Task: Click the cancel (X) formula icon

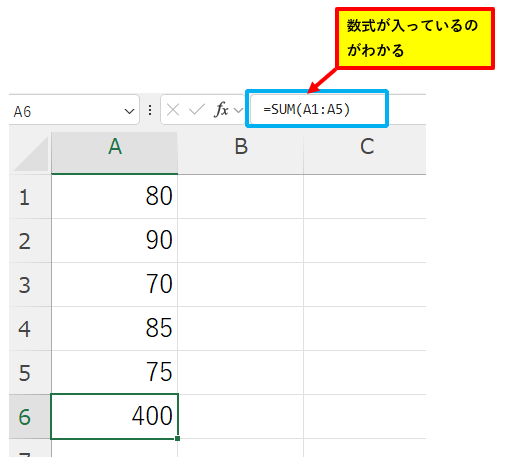Action: click(173, 110)
